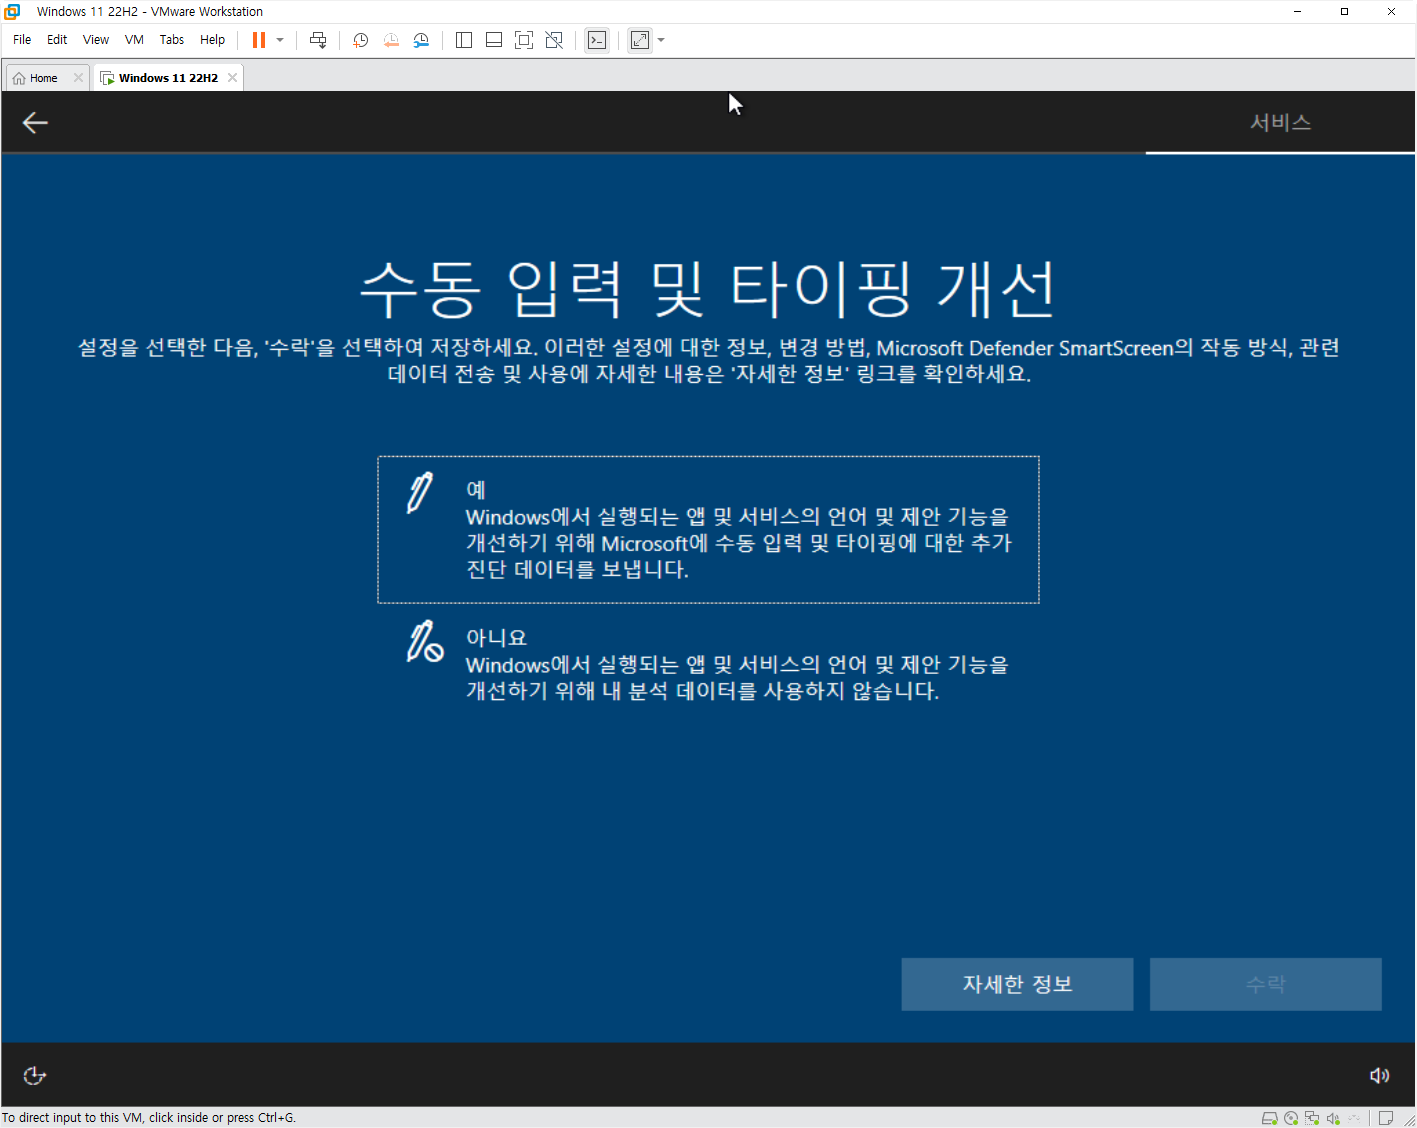Screen dimensions: 1417x1128
Task: Click the sound card status icon
Action: (1333, 1118)
